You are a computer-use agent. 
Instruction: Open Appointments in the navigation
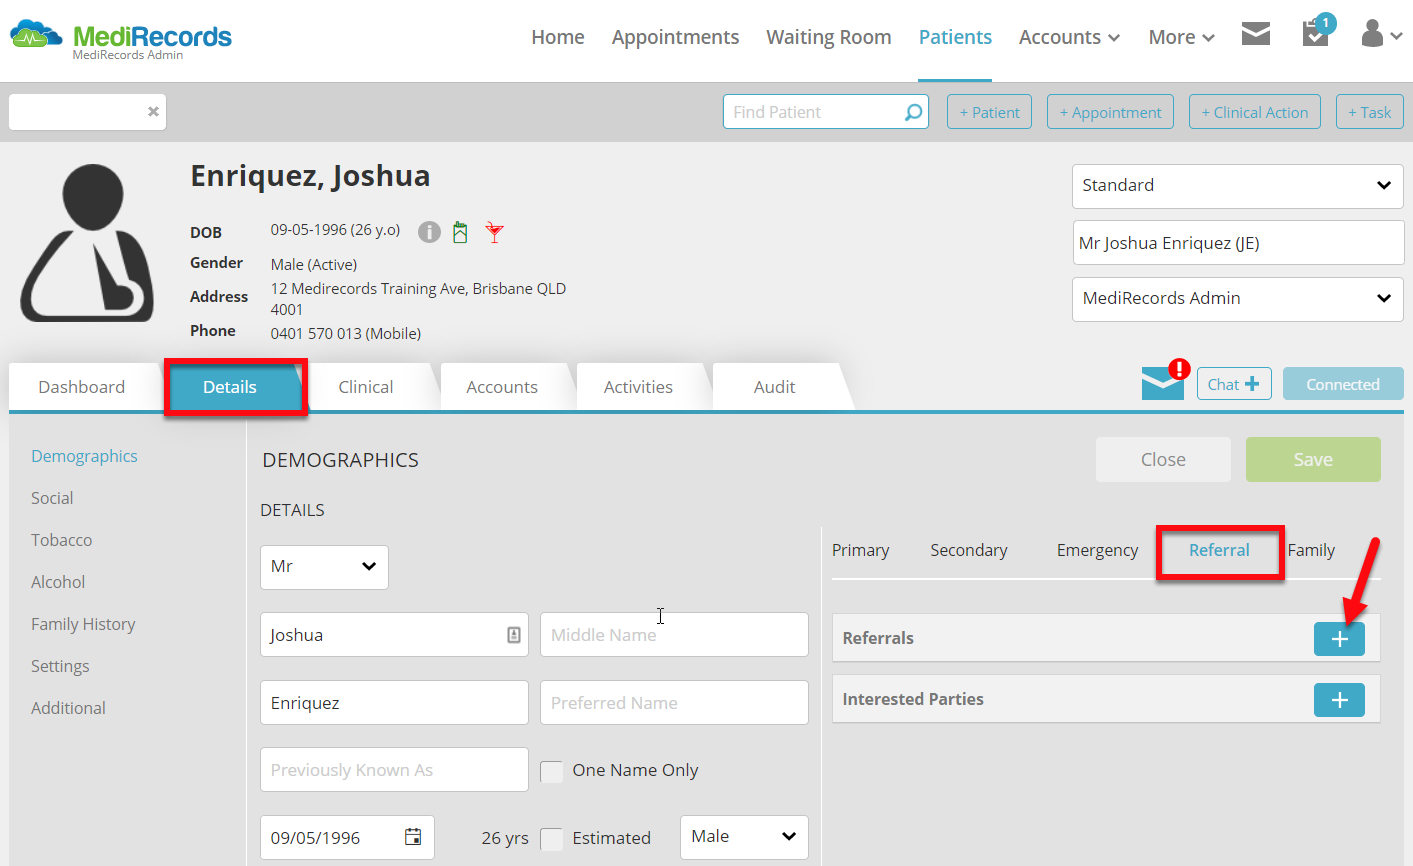coord(675,37)
